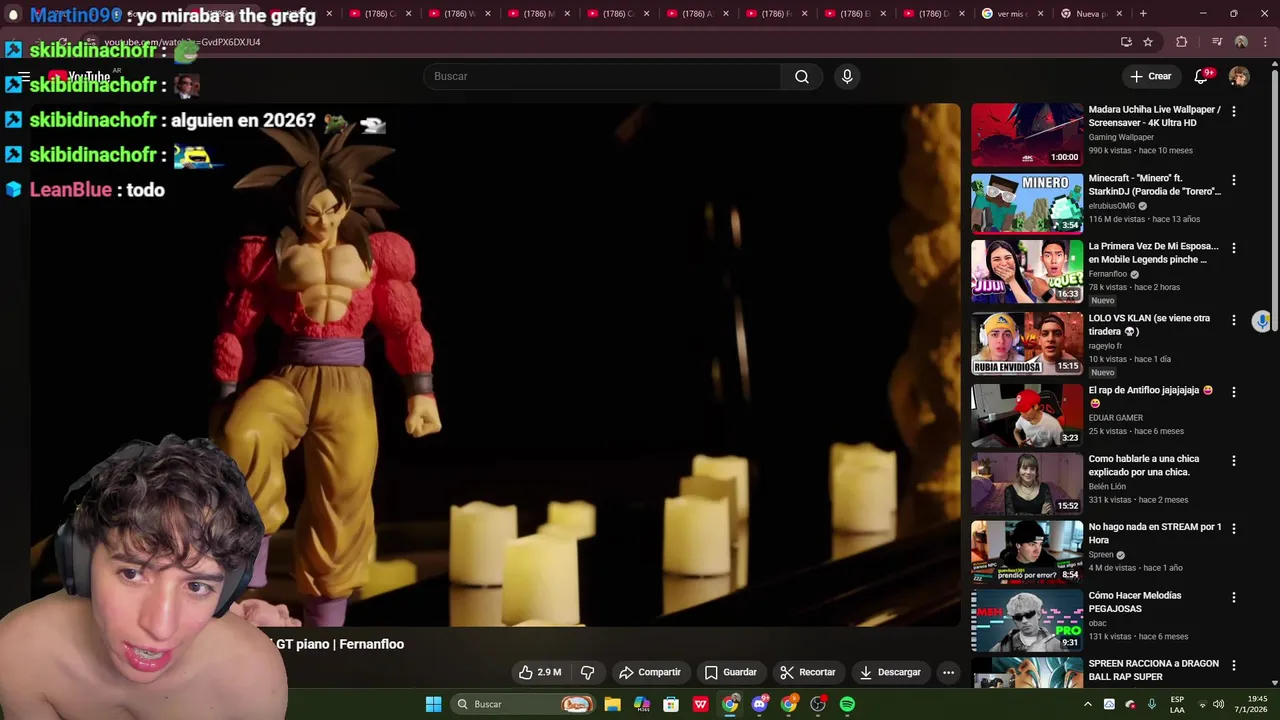Click the Guardar button
The height and width of the screenshot is (720, 1280).
(730, 672)
